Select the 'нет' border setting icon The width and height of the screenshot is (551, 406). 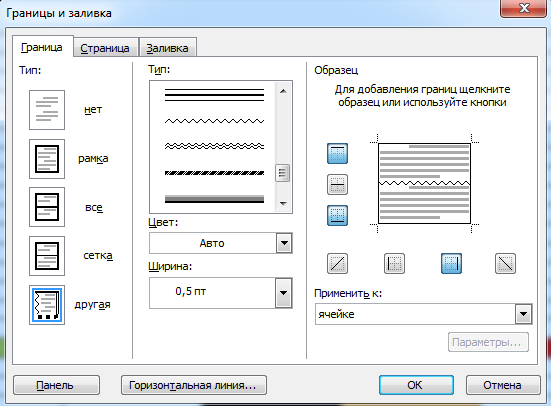(47, 110)
